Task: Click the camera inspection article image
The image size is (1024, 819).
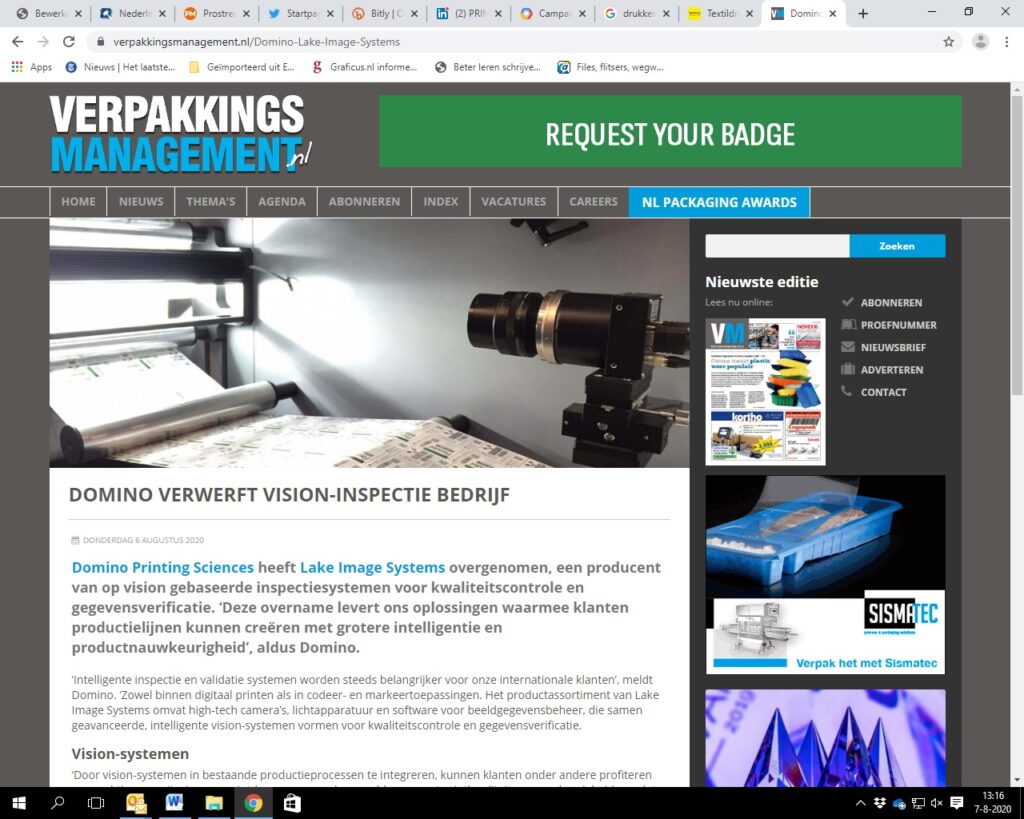Action: pyautogui.click(x=370, y=343)
